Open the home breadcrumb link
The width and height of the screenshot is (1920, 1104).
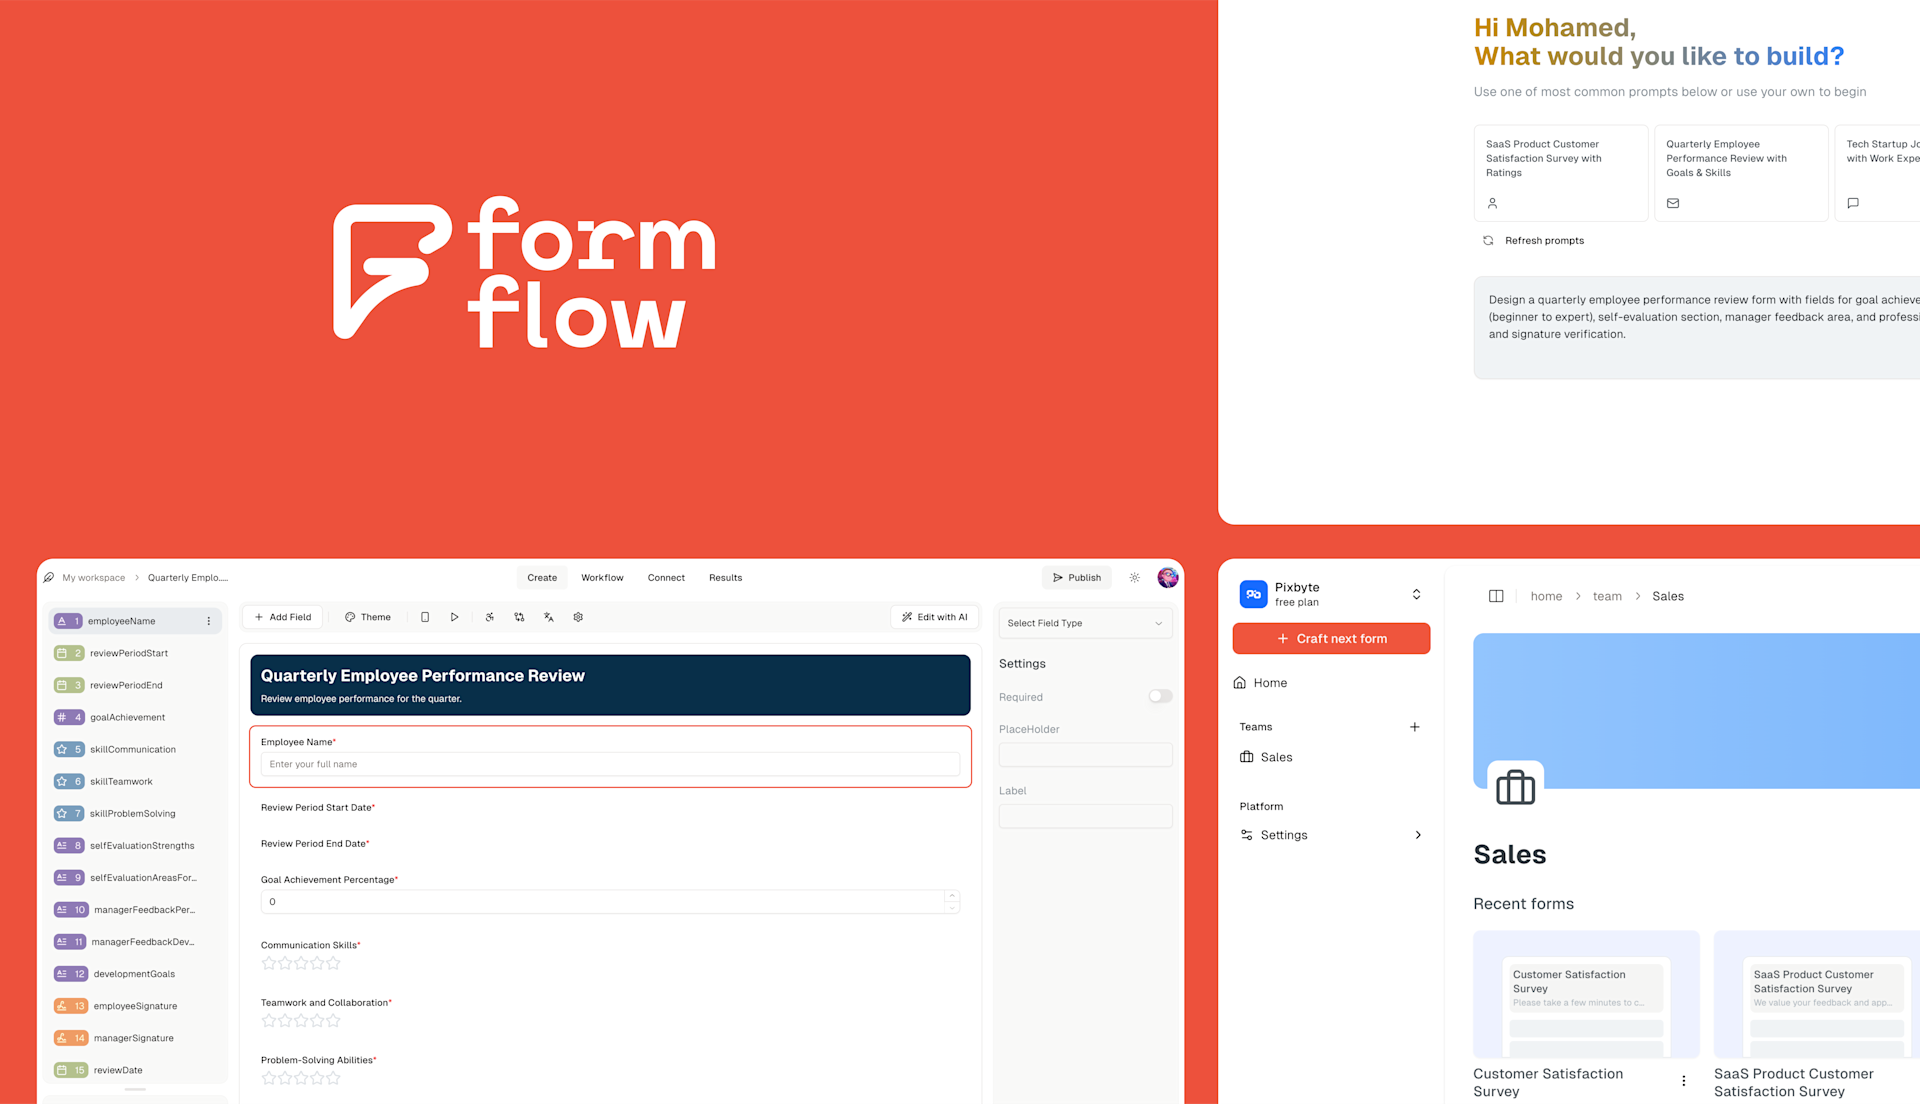tap(1546, 596)
